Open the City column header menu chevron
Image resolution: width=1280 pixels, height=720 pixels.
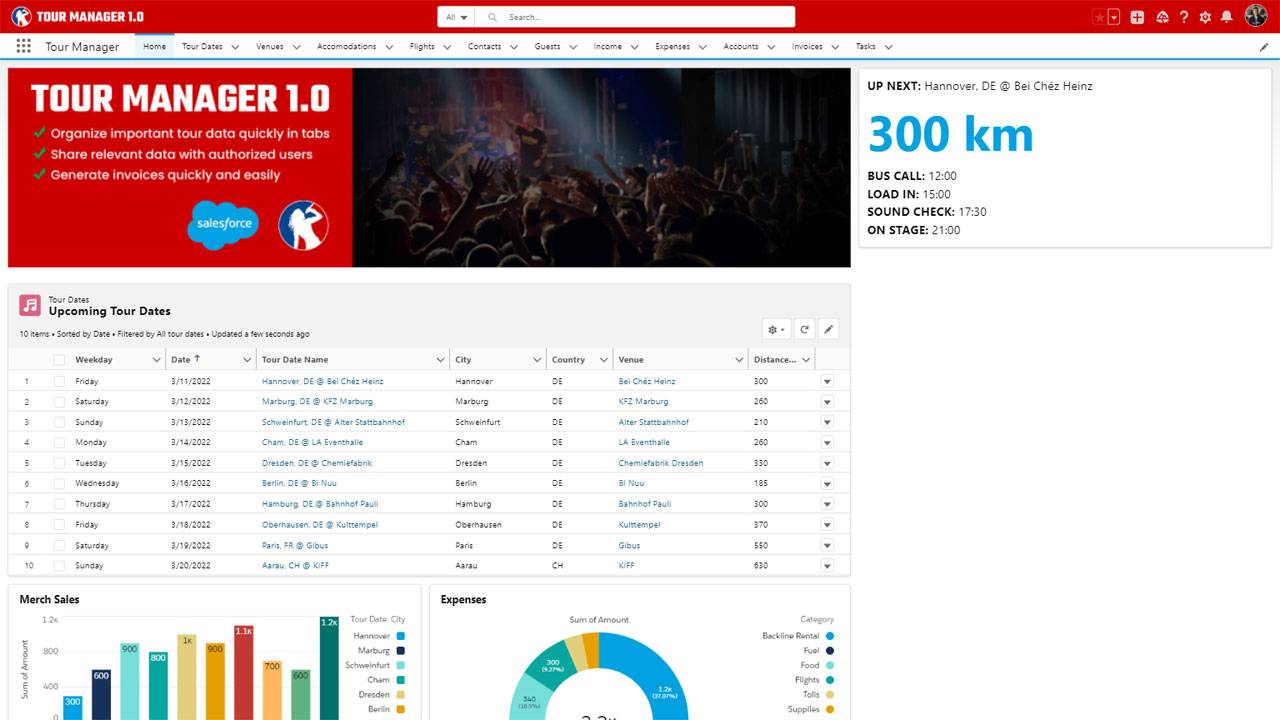click(538, 360)
